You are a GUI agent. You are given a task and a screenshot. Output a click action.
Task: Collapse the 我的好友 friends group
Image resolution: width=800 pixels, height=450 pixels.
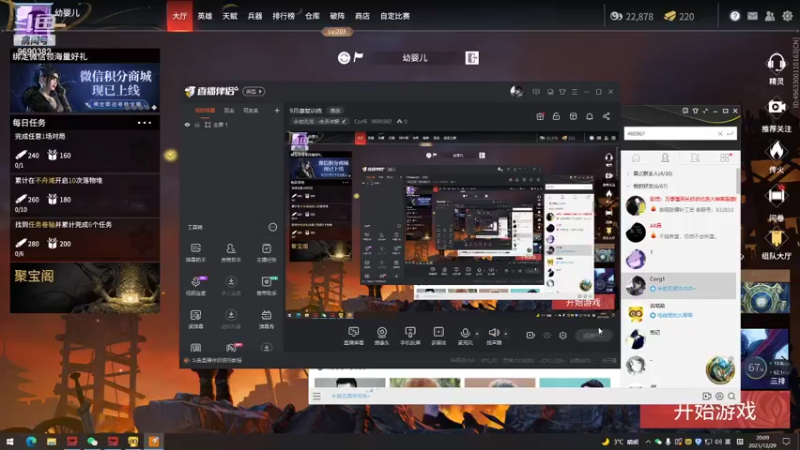[629, 186]
